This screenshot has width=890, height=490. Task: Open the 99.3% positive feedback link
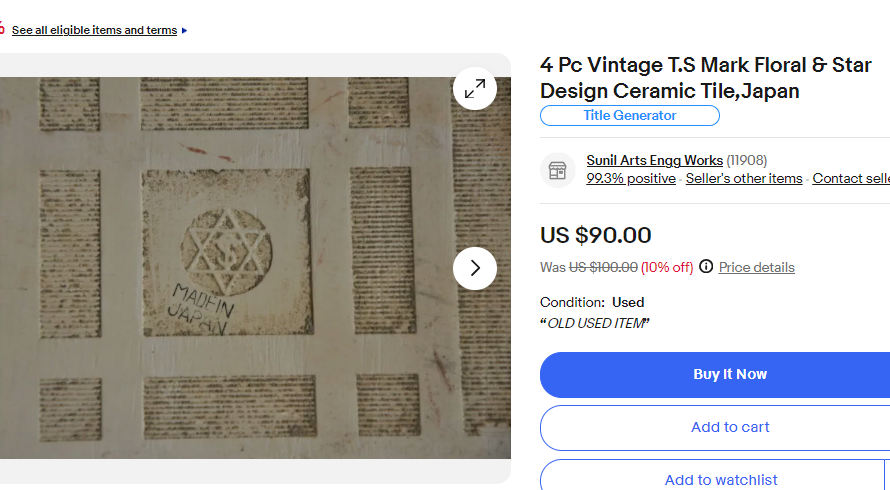tap(631, 178)
